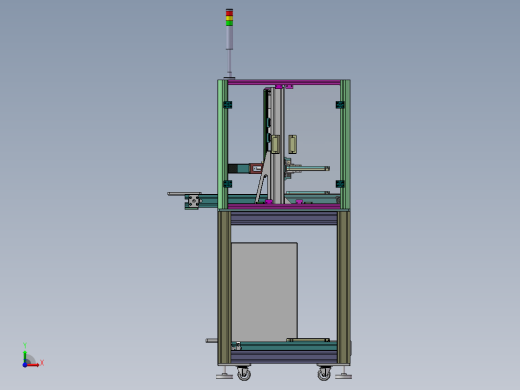Screen dimensions: 520x390
Task: Click the green Y axis of the triad
Action: (x=25, y=357)
